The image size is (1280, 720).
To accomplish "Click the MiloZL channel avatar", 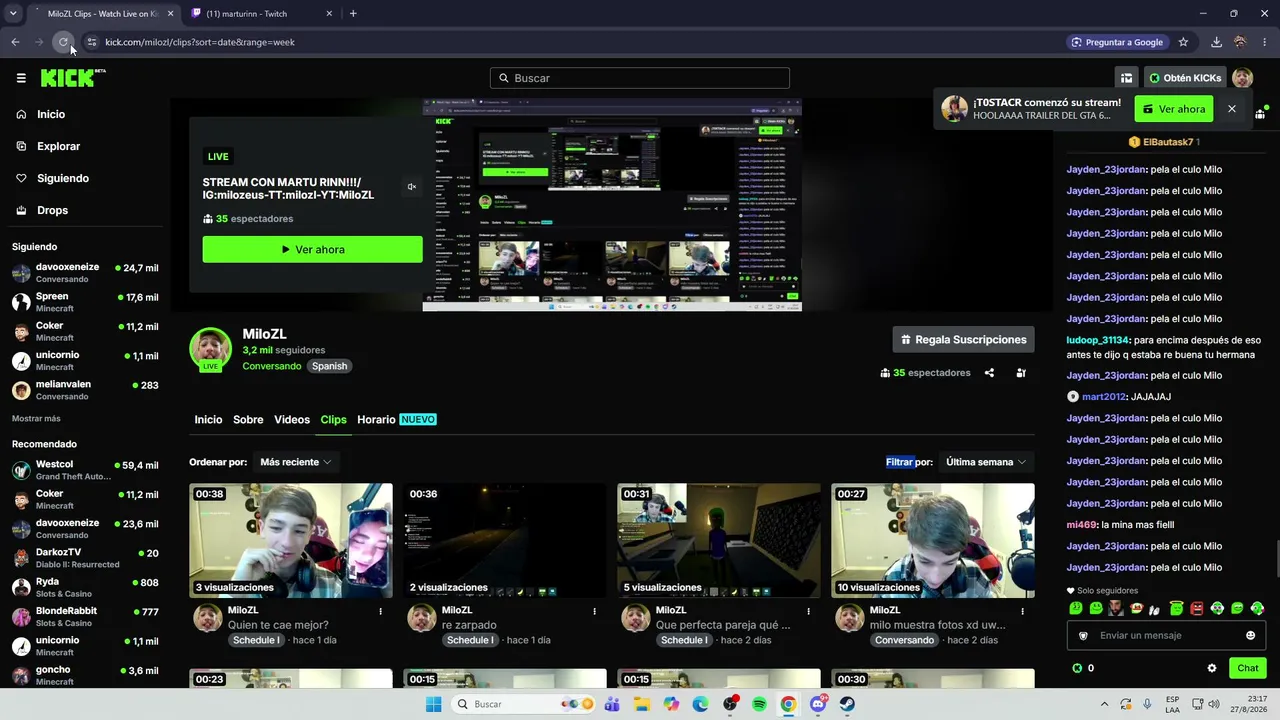I will coord(210,349).
